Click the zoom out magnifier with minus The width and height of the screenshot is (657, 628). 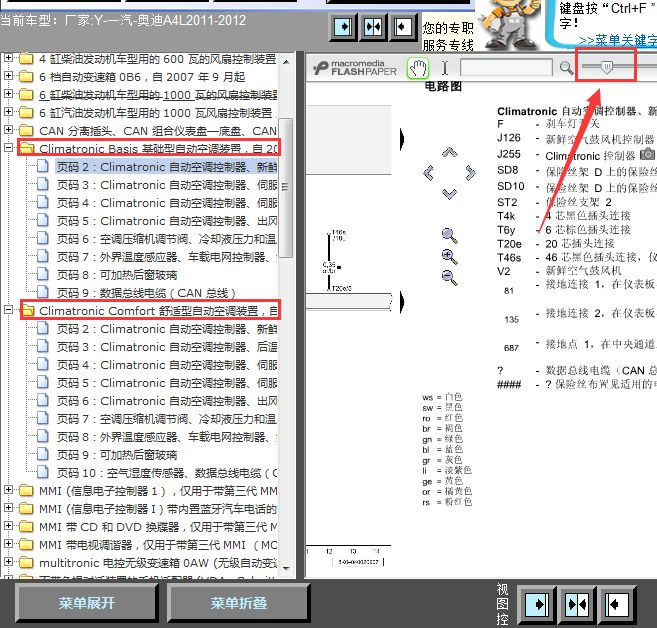[x=449, y=277]
